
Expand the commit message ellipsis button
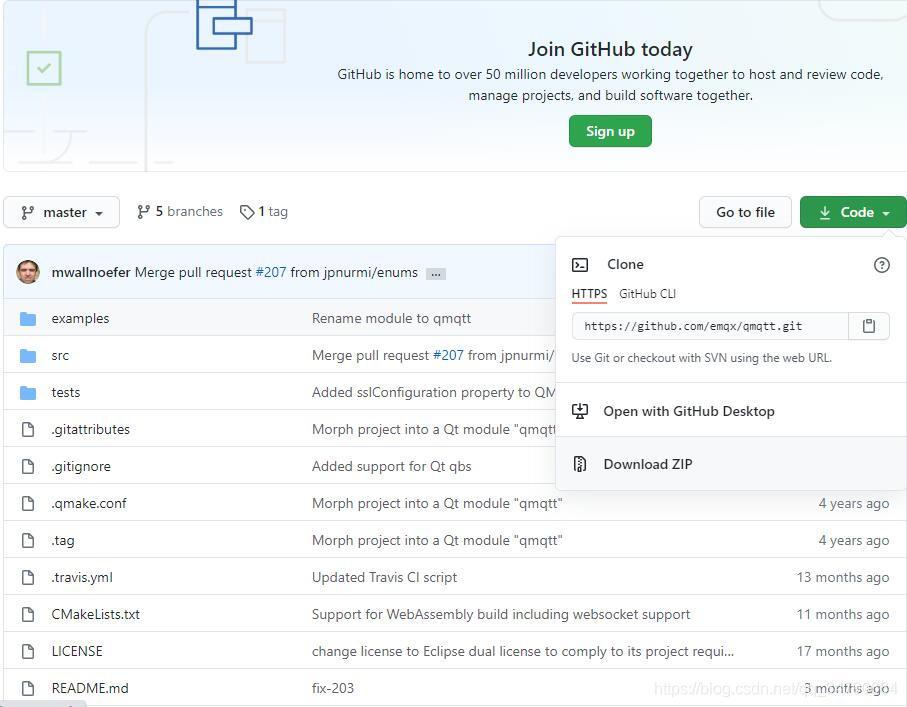[436, 274]
